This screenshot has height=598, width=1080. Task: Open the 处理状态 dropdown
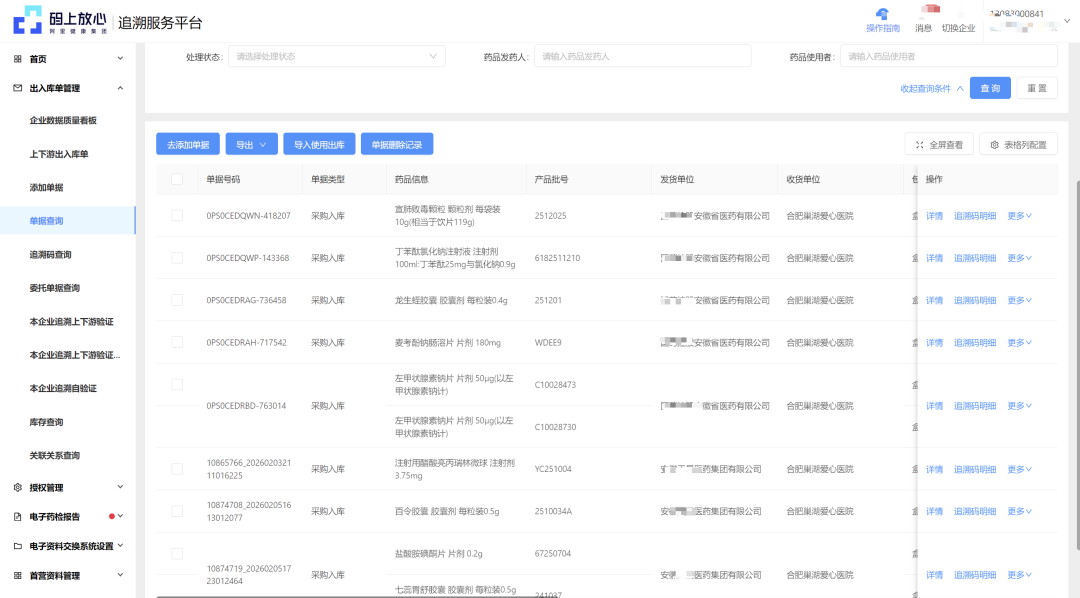(x=336, y=57)
